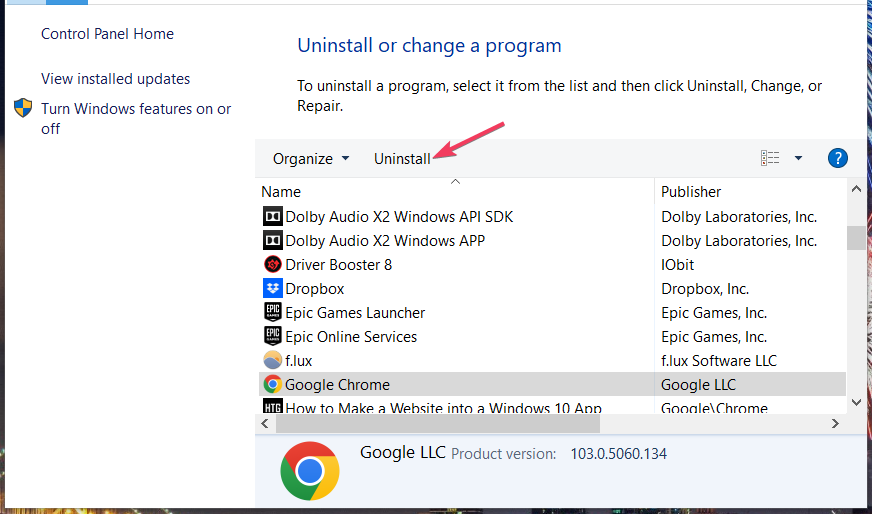Click the f.lux Software LLC publisher cell
872x514 pixels.
[719, 360]
